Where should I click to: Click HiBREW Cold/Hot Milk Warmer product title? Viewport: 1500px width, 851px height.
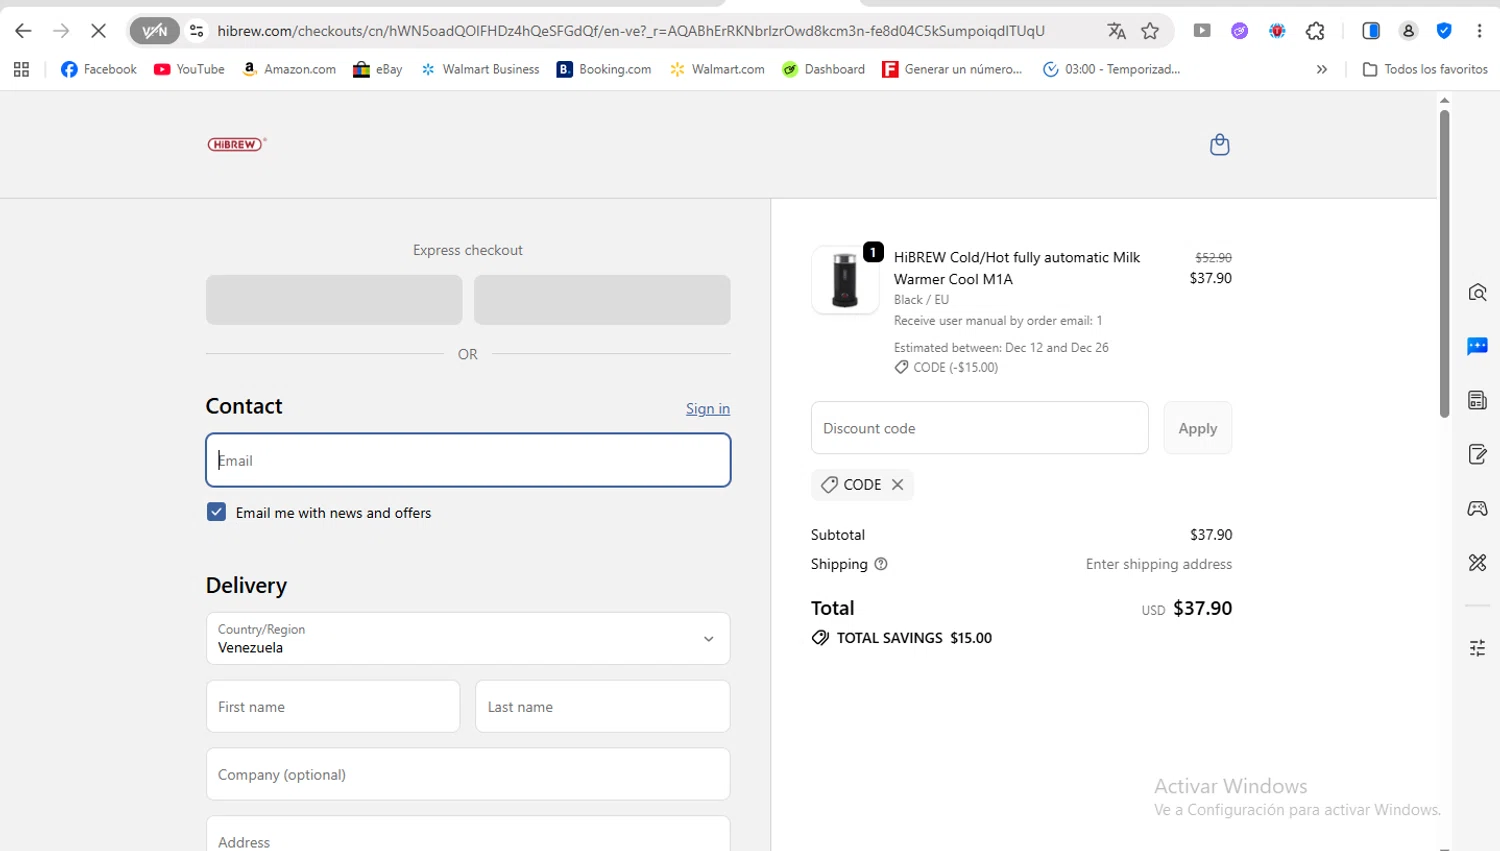[1017, 268]
